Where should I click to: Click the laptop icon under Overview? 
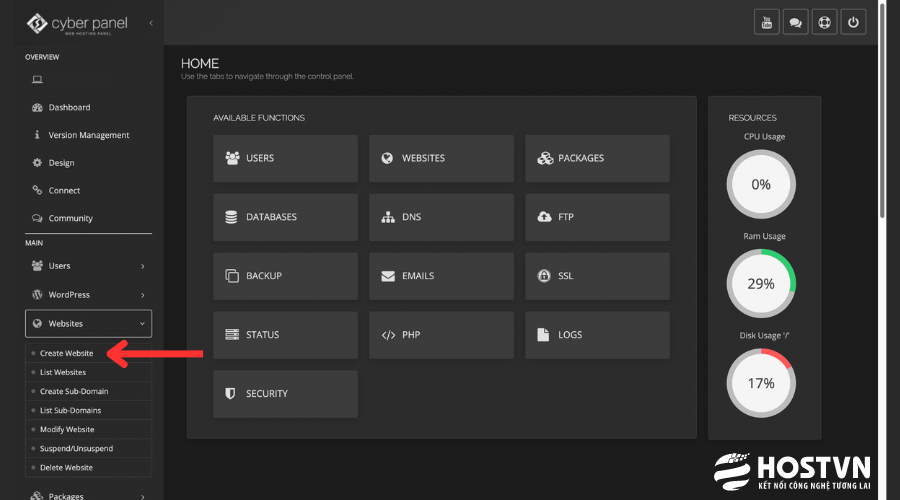coord(37,79)
